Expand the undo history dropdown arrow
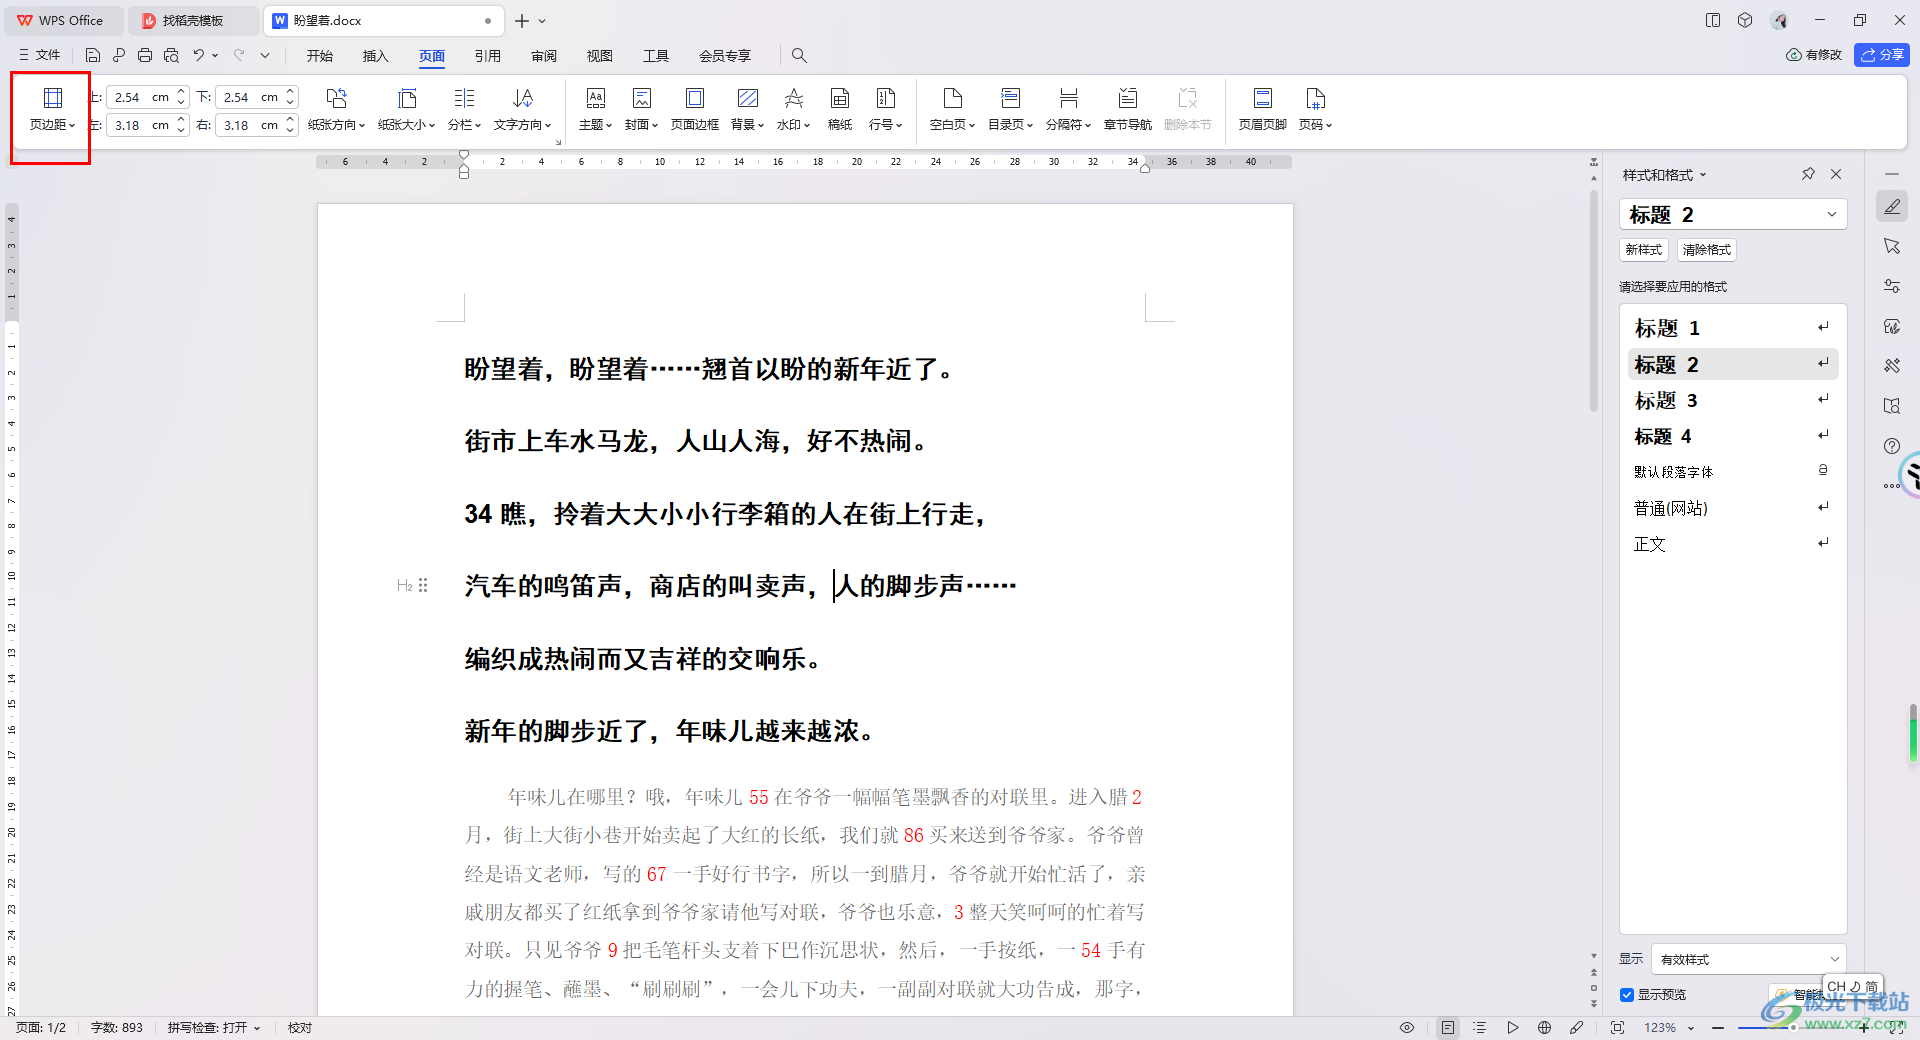 point(215,56)
